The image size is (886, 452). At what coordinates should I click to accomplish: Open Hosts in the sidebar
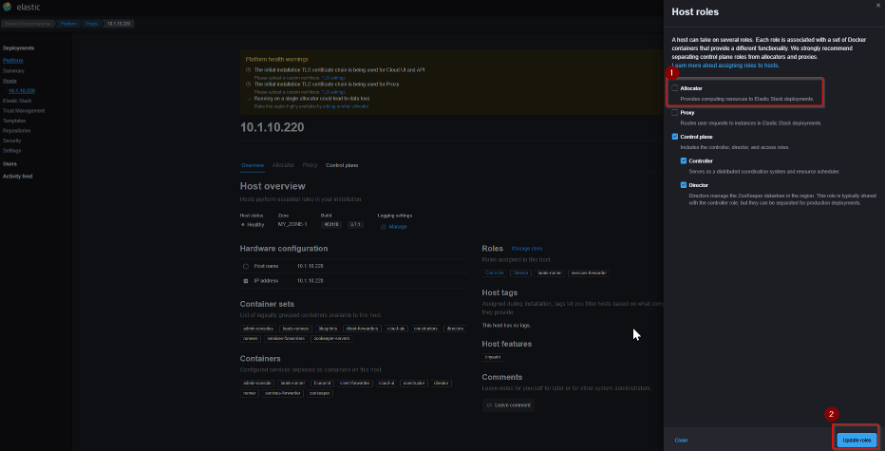click(10, 81)
